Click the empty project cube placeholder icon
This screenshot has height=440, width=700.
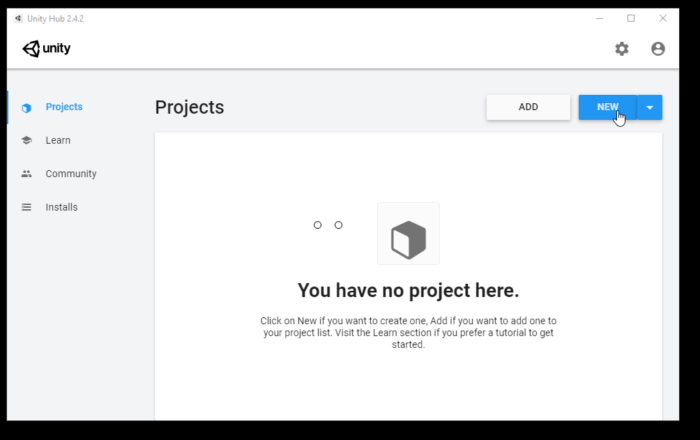408,233
